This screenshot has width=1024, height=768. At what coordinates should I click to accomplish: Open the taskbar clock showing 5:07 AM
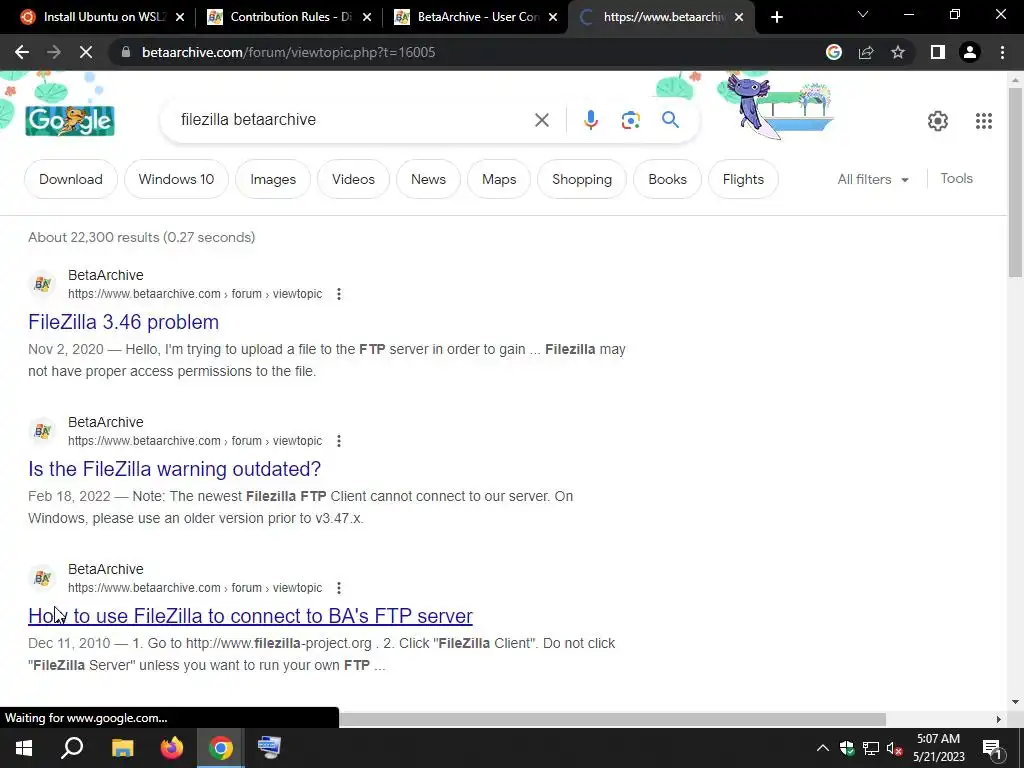point(938,748)
